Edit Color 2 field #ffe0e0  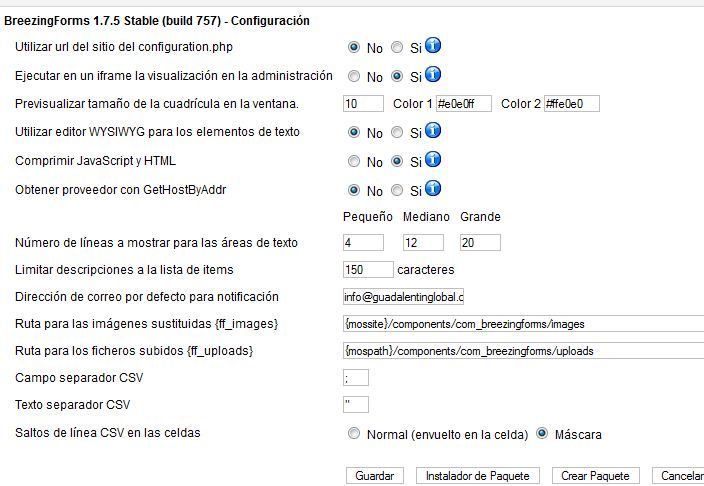572,104
